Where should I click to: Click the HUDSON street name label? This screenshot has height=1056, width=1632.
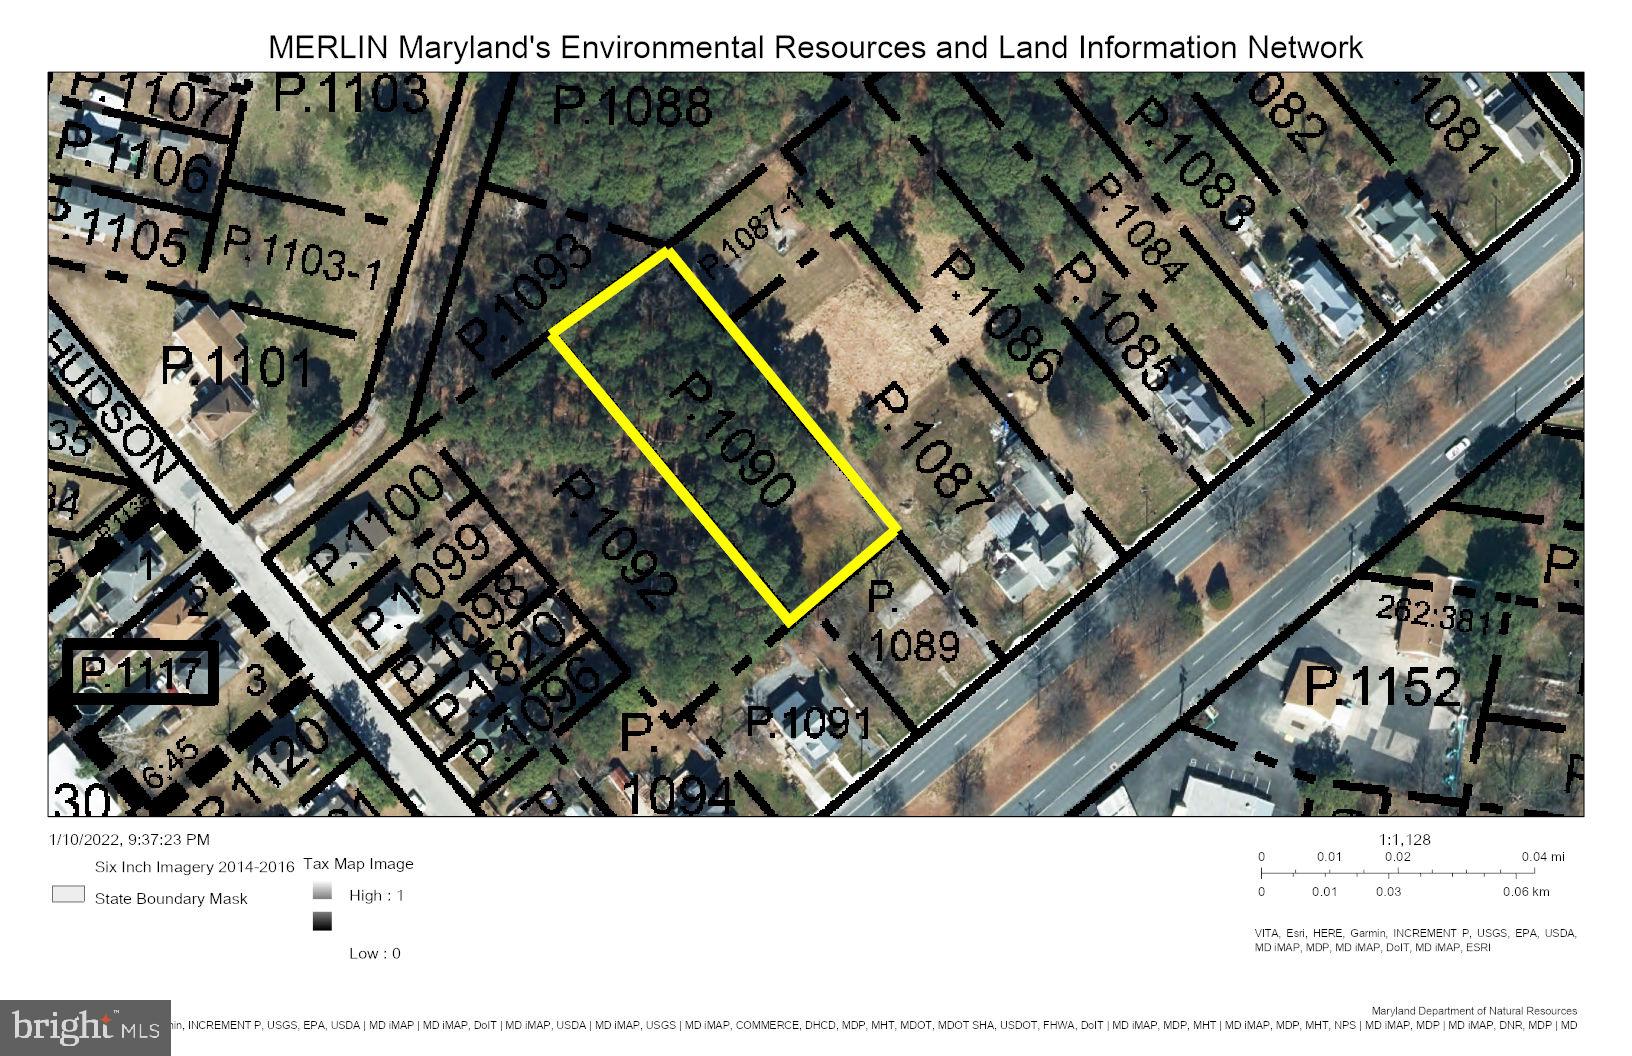[x=119, y=420]
